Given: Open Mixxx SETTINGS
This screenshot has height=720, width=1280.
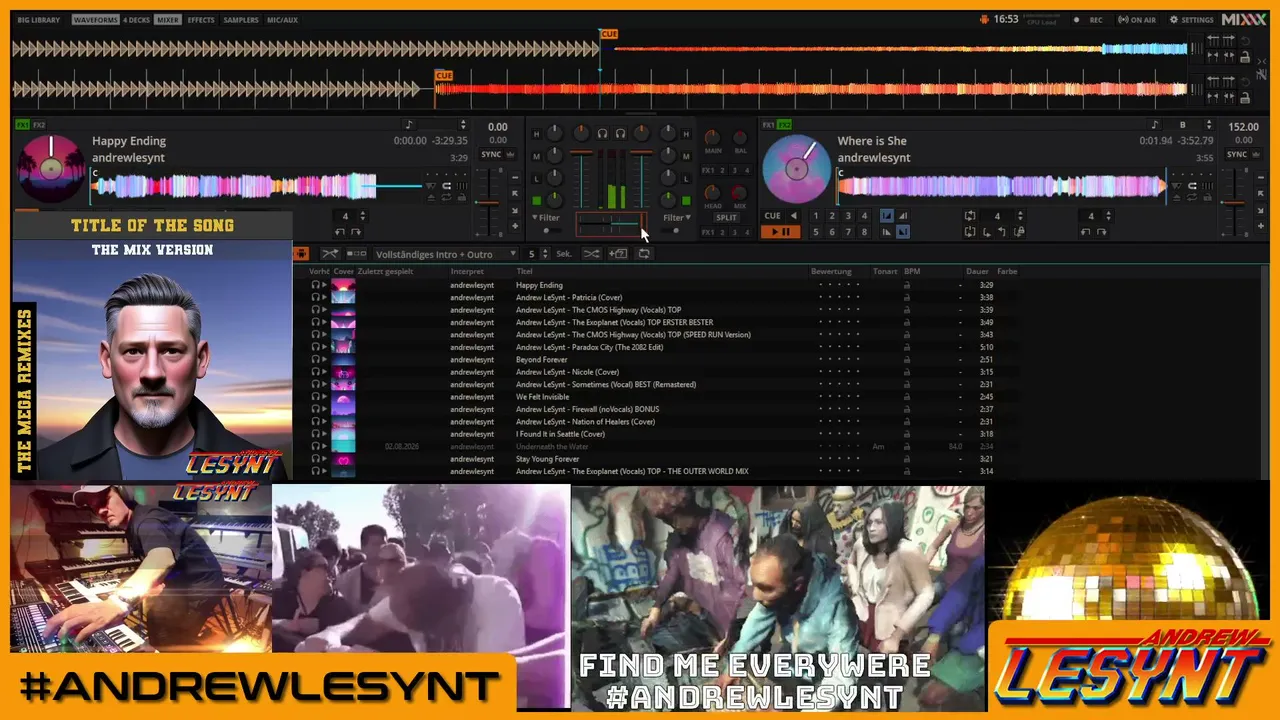Looking at the screenshot, I should point(1191,20).
